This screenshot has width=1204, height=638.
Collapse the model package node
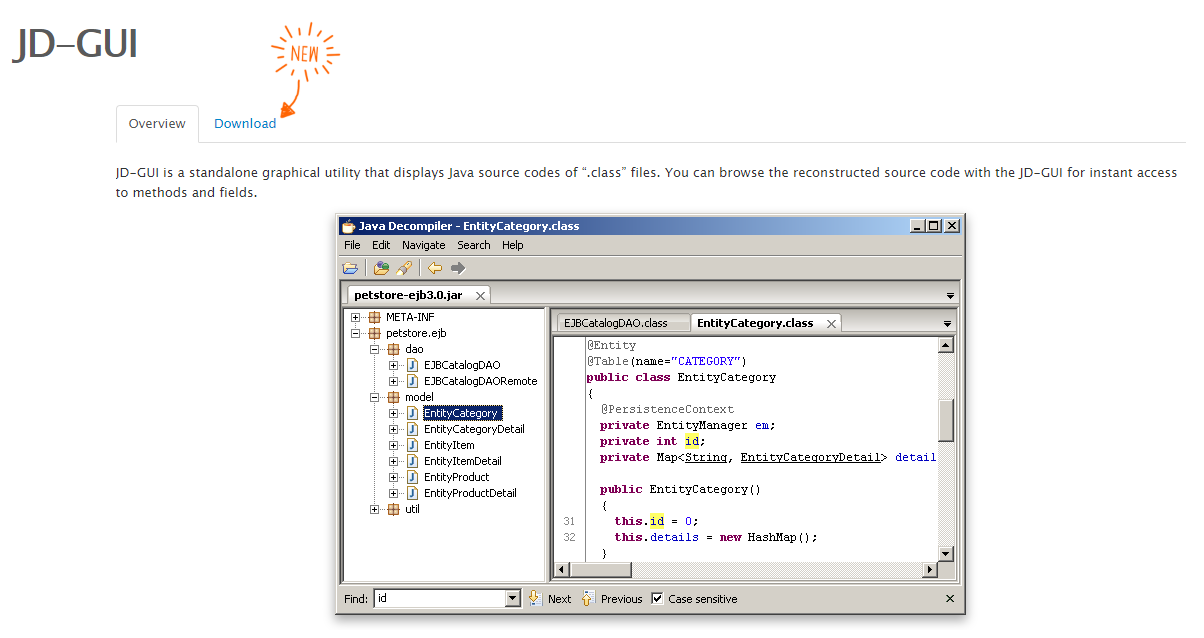pos(375,397)
